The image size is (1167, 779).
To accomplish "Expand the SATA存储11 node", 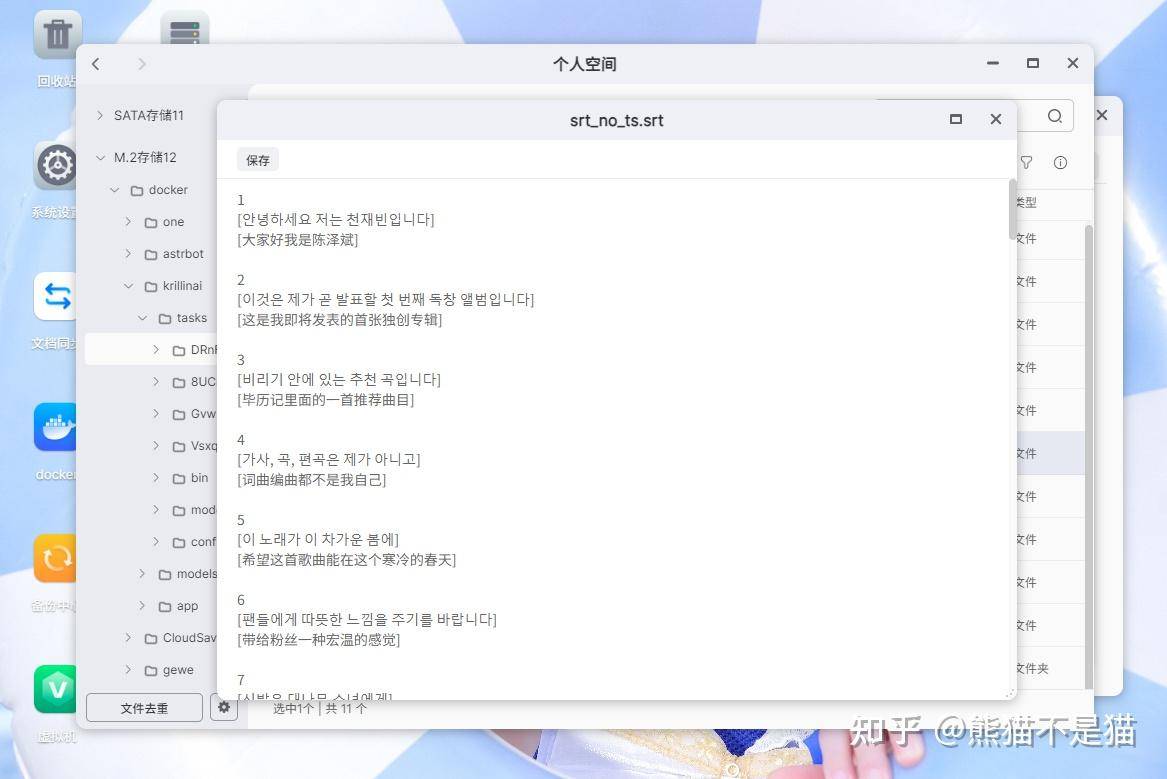I will click(100, 115).
